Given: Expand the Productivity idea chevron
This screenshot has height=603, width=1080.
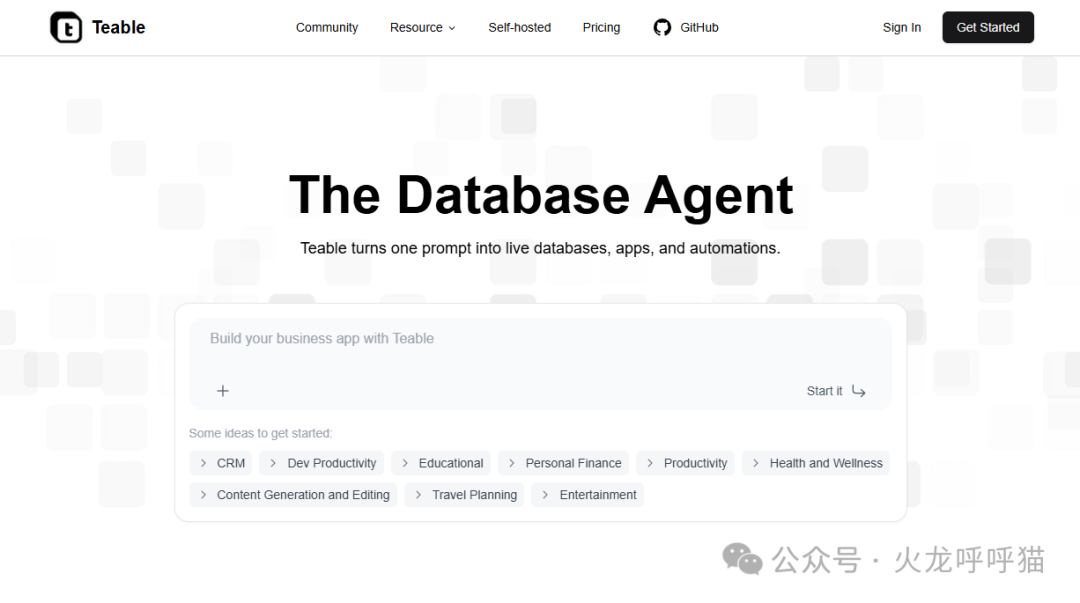Looking at the screenshot, I should click(x=650, y=463).
